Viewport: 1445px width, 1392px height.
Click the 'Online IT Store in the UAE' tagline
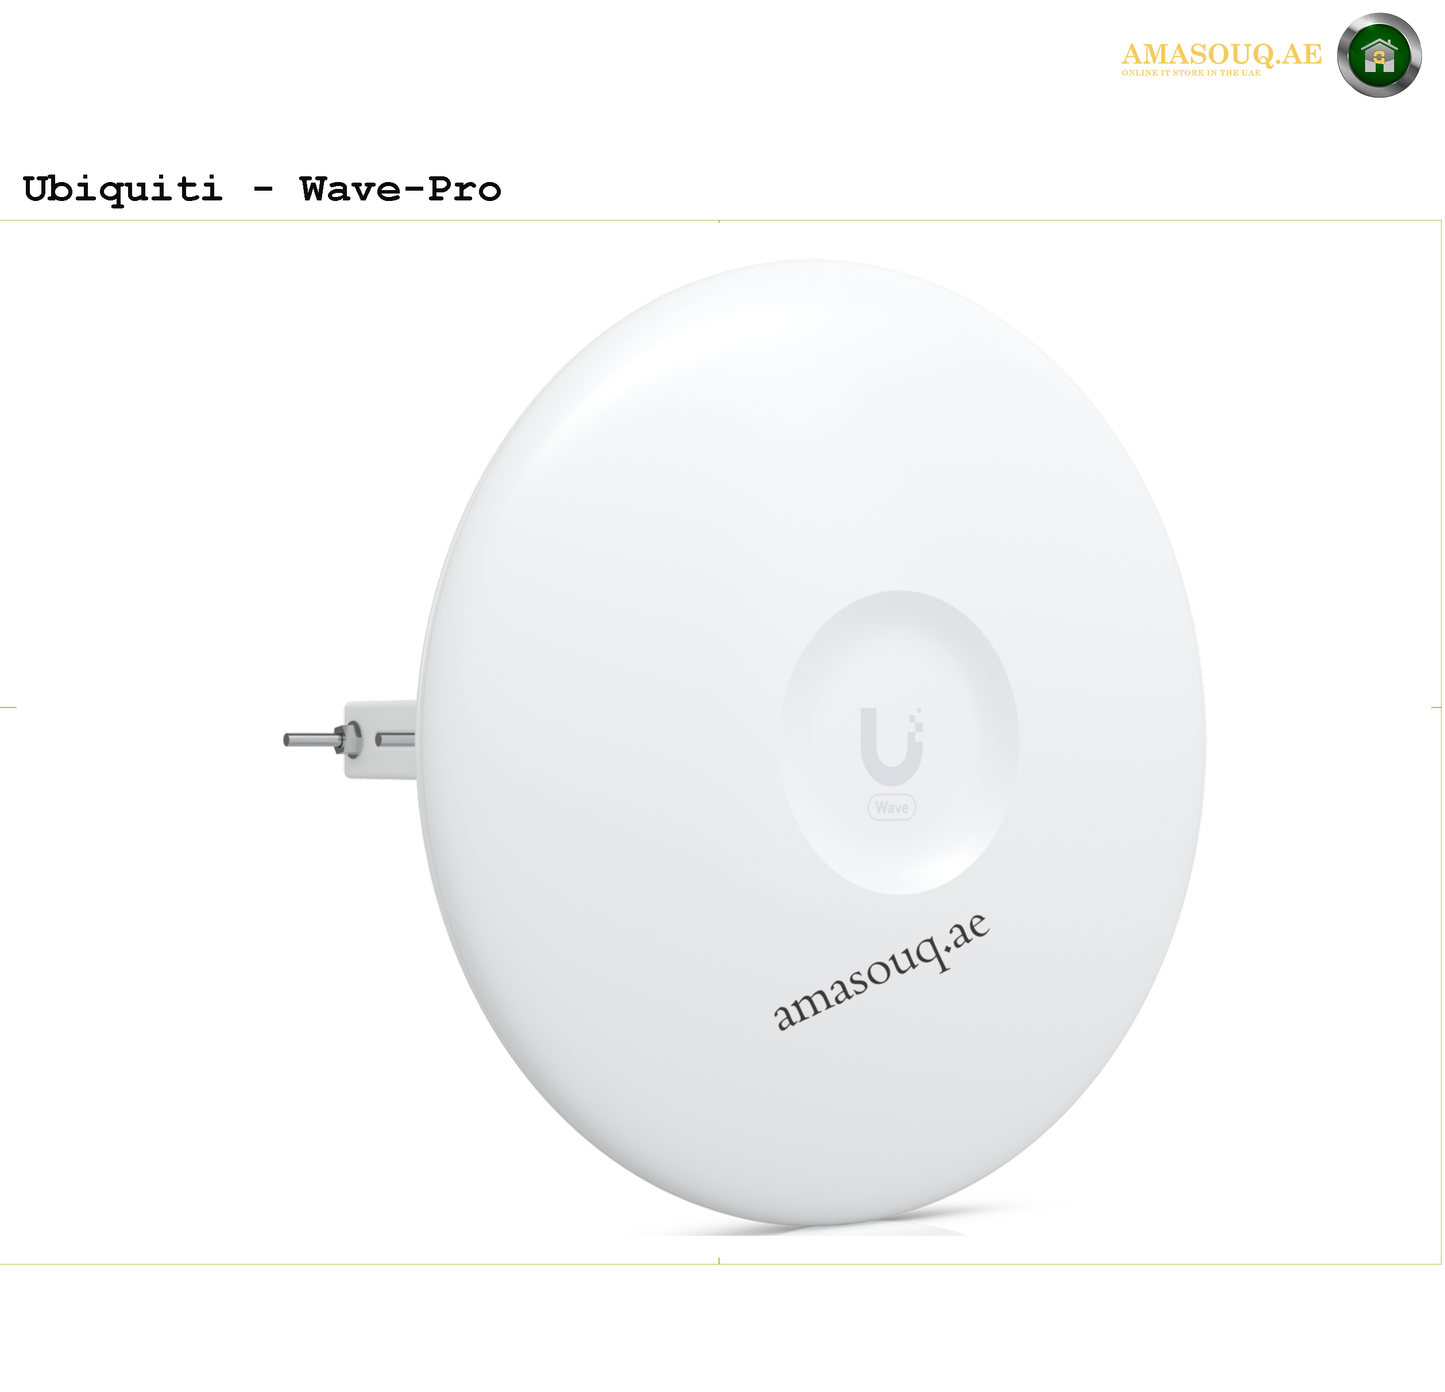pyautogui.click(x=1191, y=73)
